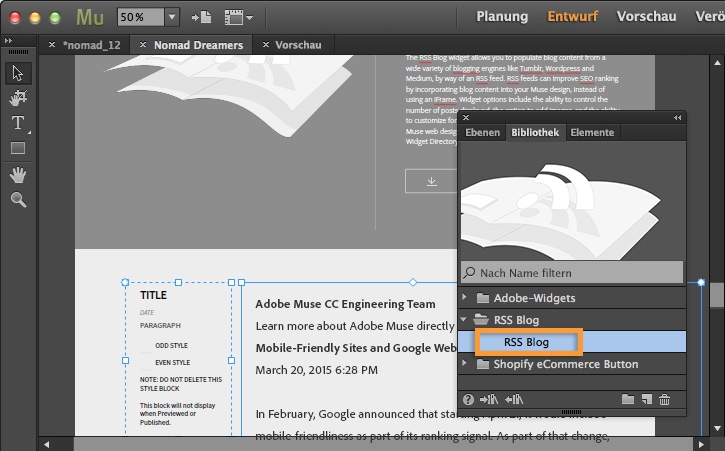Select the Adobe-Widgets folder row
This screenshot has width=725, height=451.
pos(572,298)
